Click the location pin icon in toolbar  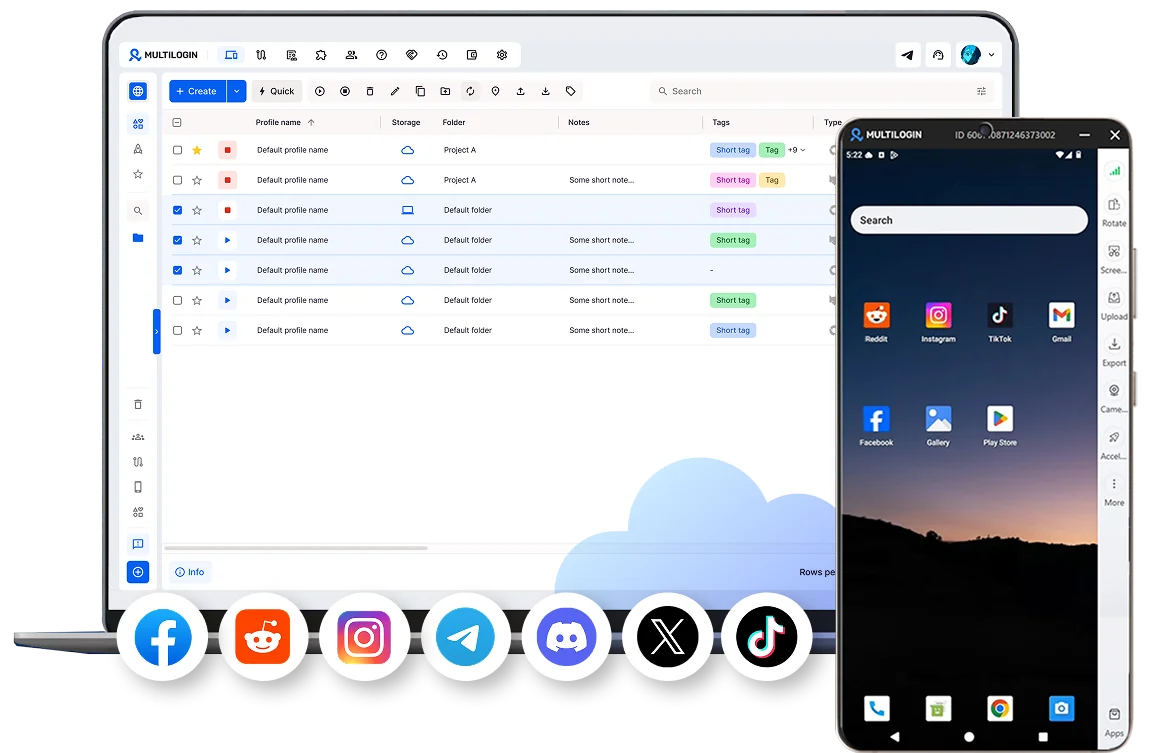click(x=495, y=91)
